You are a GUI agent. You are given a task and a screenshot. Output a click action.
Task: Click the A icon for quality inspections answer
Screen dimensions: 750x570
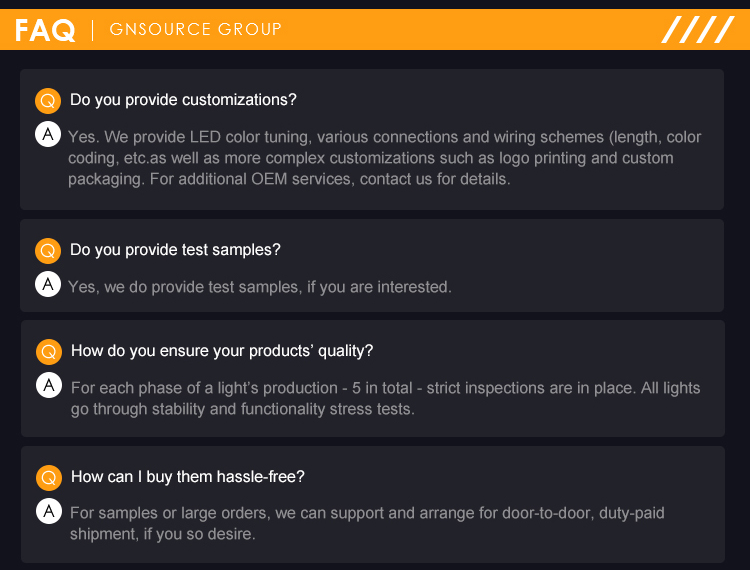(x=49, y=385)
